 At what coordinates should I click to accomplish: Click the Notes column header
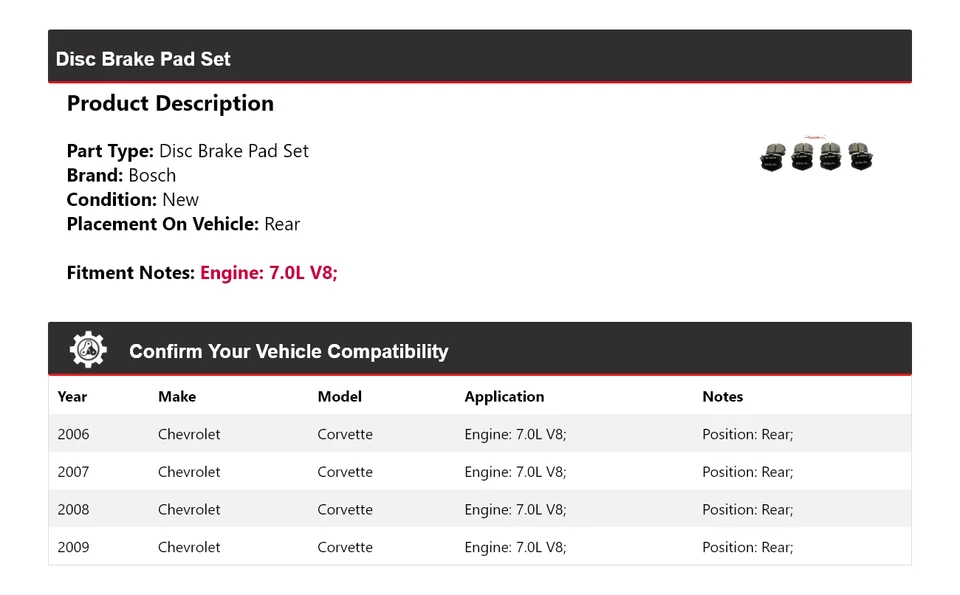722,397
